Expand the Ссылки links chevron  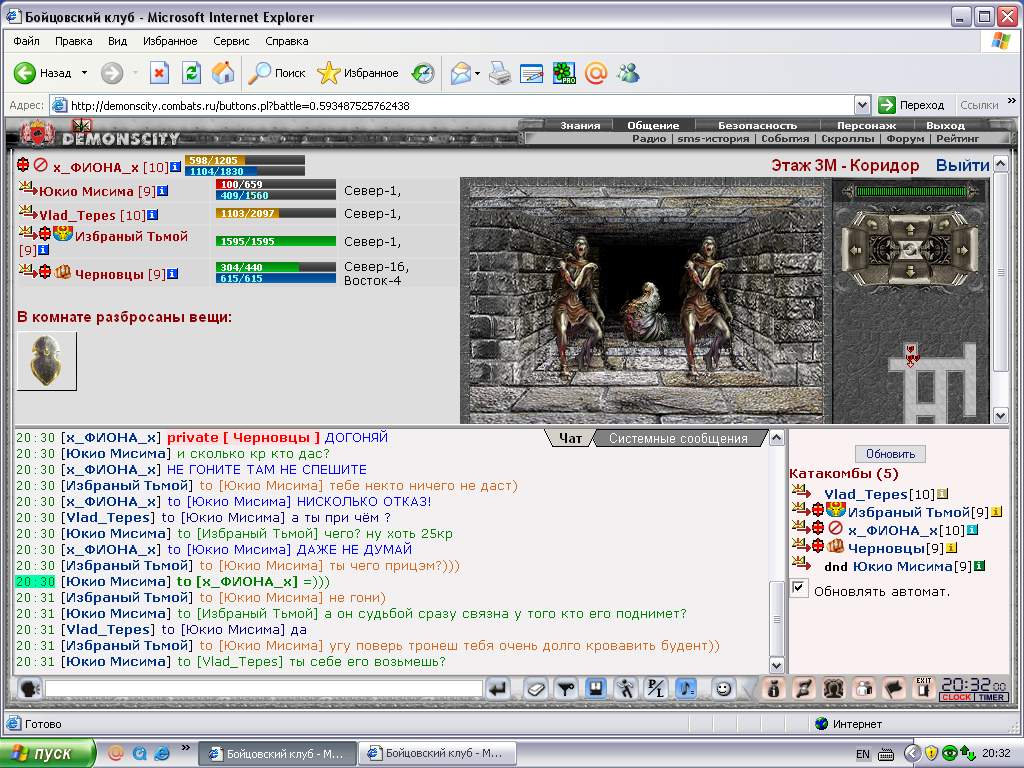click(x=1012, y=101)
